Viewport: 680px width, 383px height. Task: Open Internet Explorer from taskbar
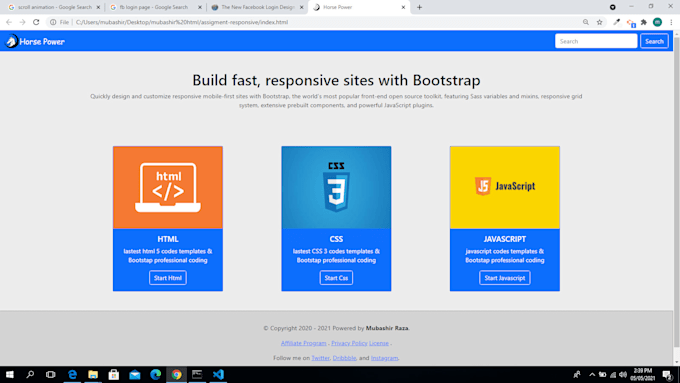72,374
